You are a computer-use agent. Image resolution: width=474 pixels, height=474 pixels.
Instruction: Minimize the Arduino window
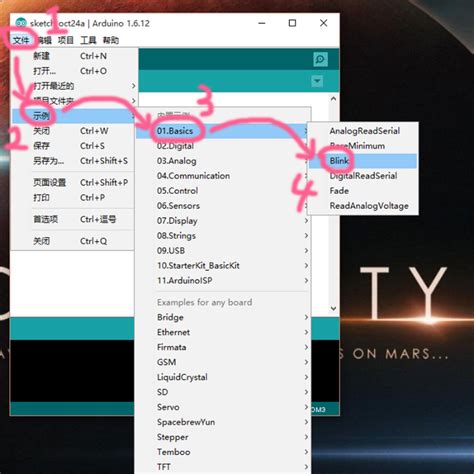pos(262,23)
